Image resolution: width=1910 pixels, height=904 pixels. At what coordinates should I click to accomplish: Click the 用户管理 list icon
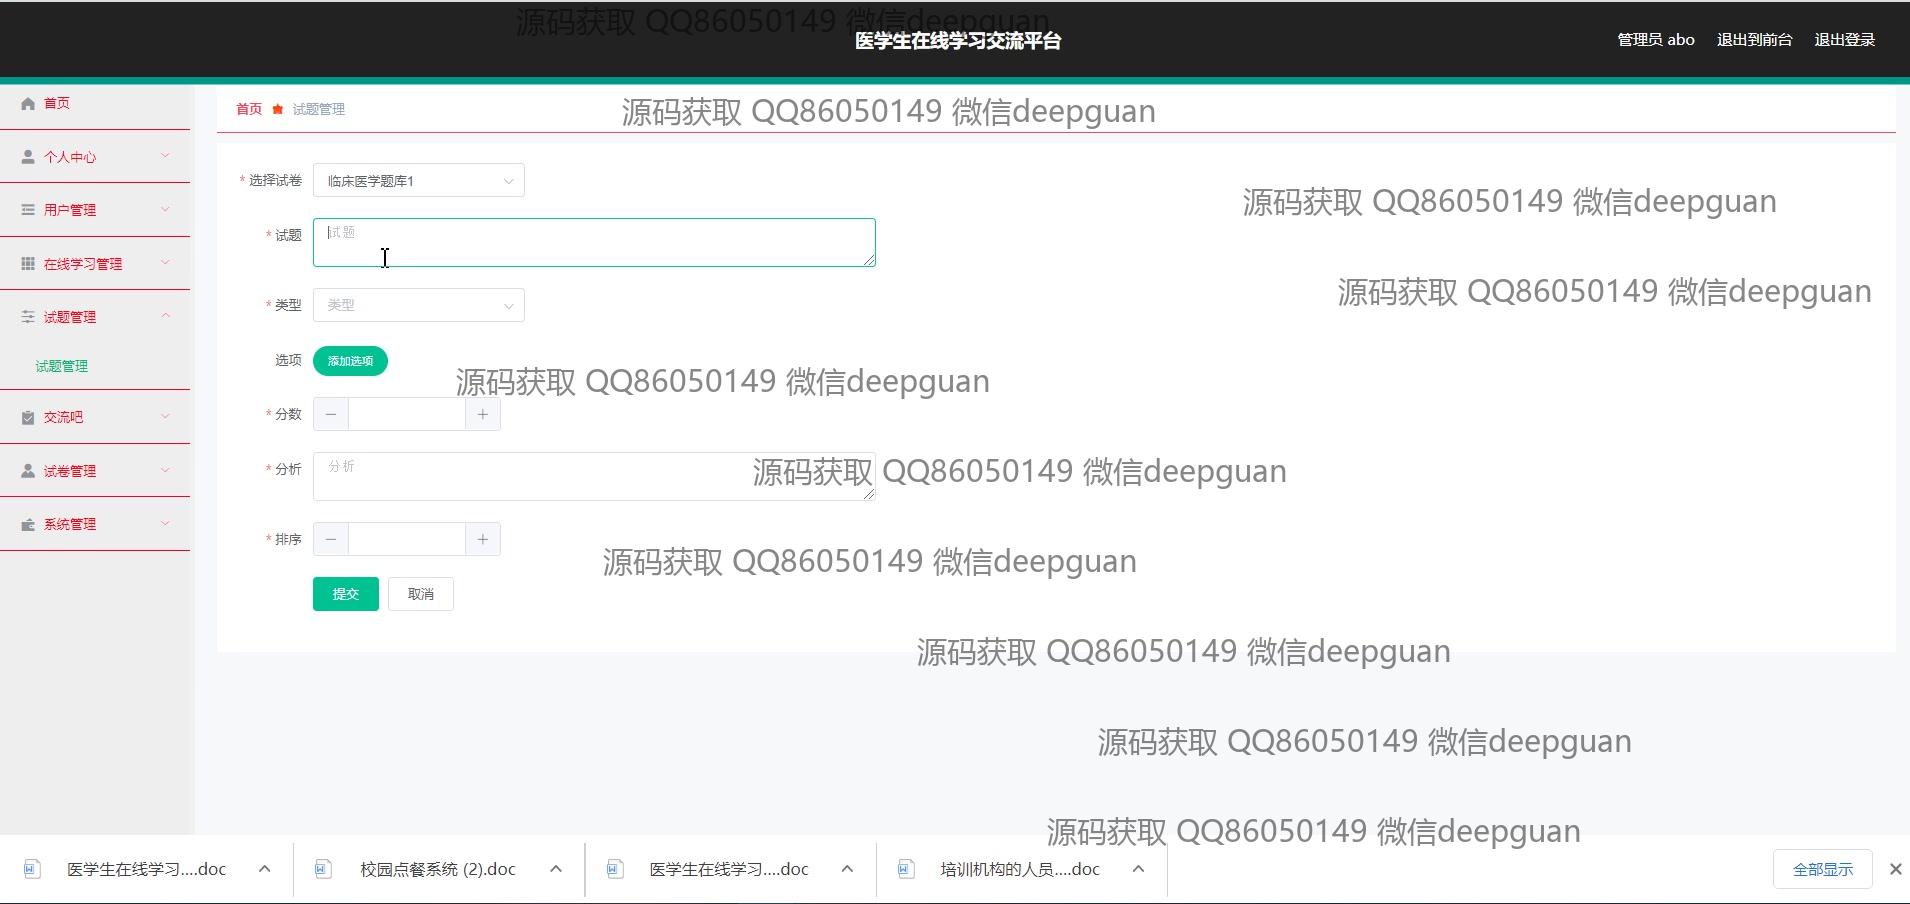click(x=28, y=210)
